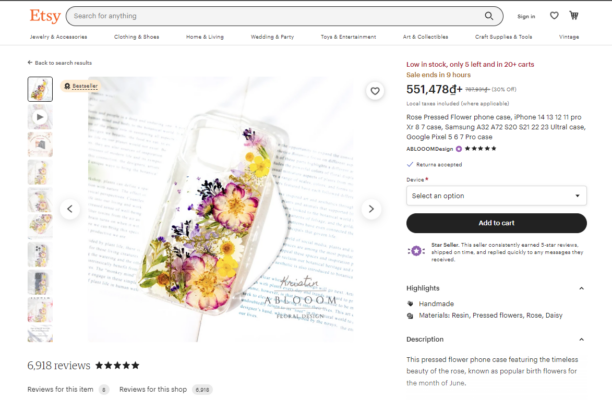Favorite this item with heart on image
Screen dimensions: 612x400
[x=375, y=91]
